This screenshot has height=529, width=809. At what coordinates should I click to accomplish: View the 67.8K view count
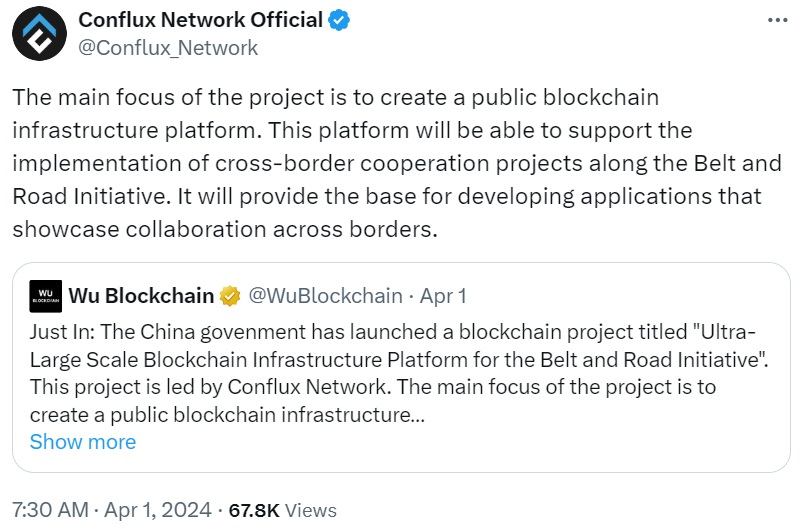pyautogui.click(x=254, y=510)
